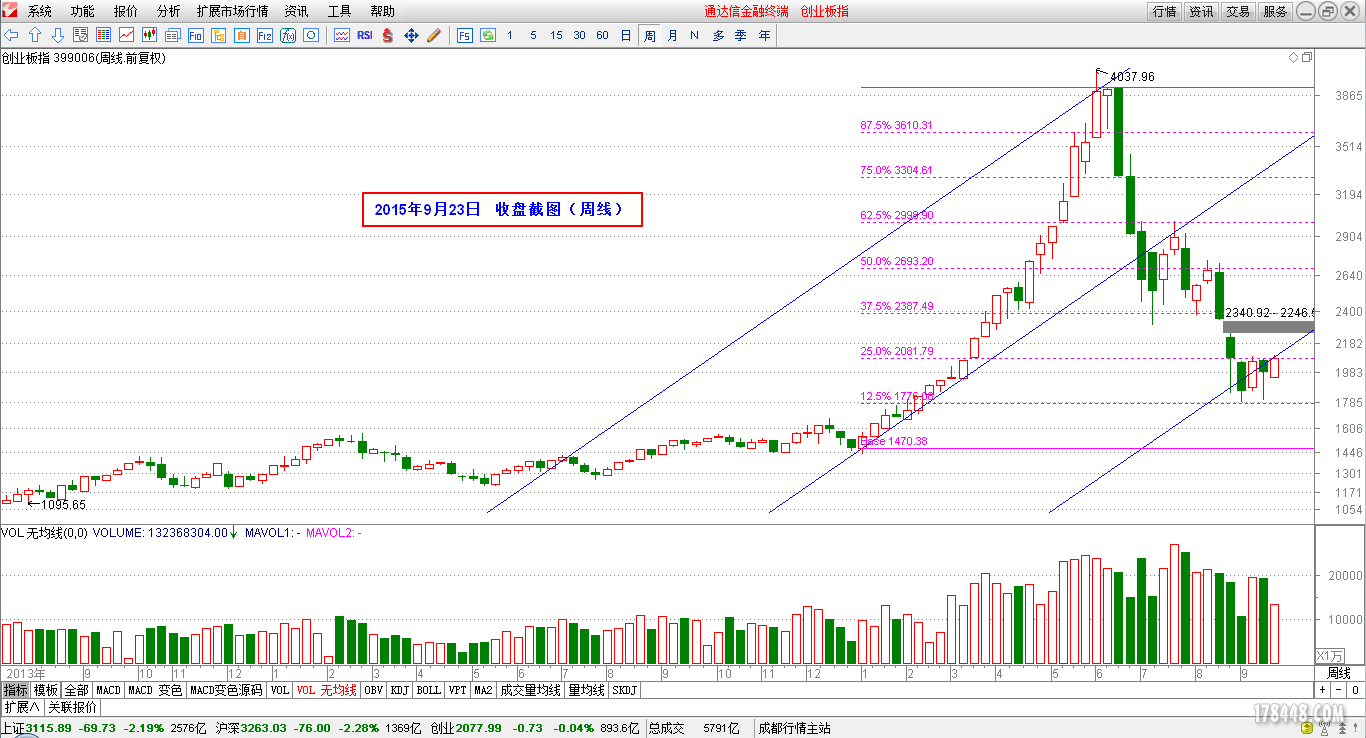
Task: Click the 周线 period label at bottom right
Action: [x=1338, y=673]
